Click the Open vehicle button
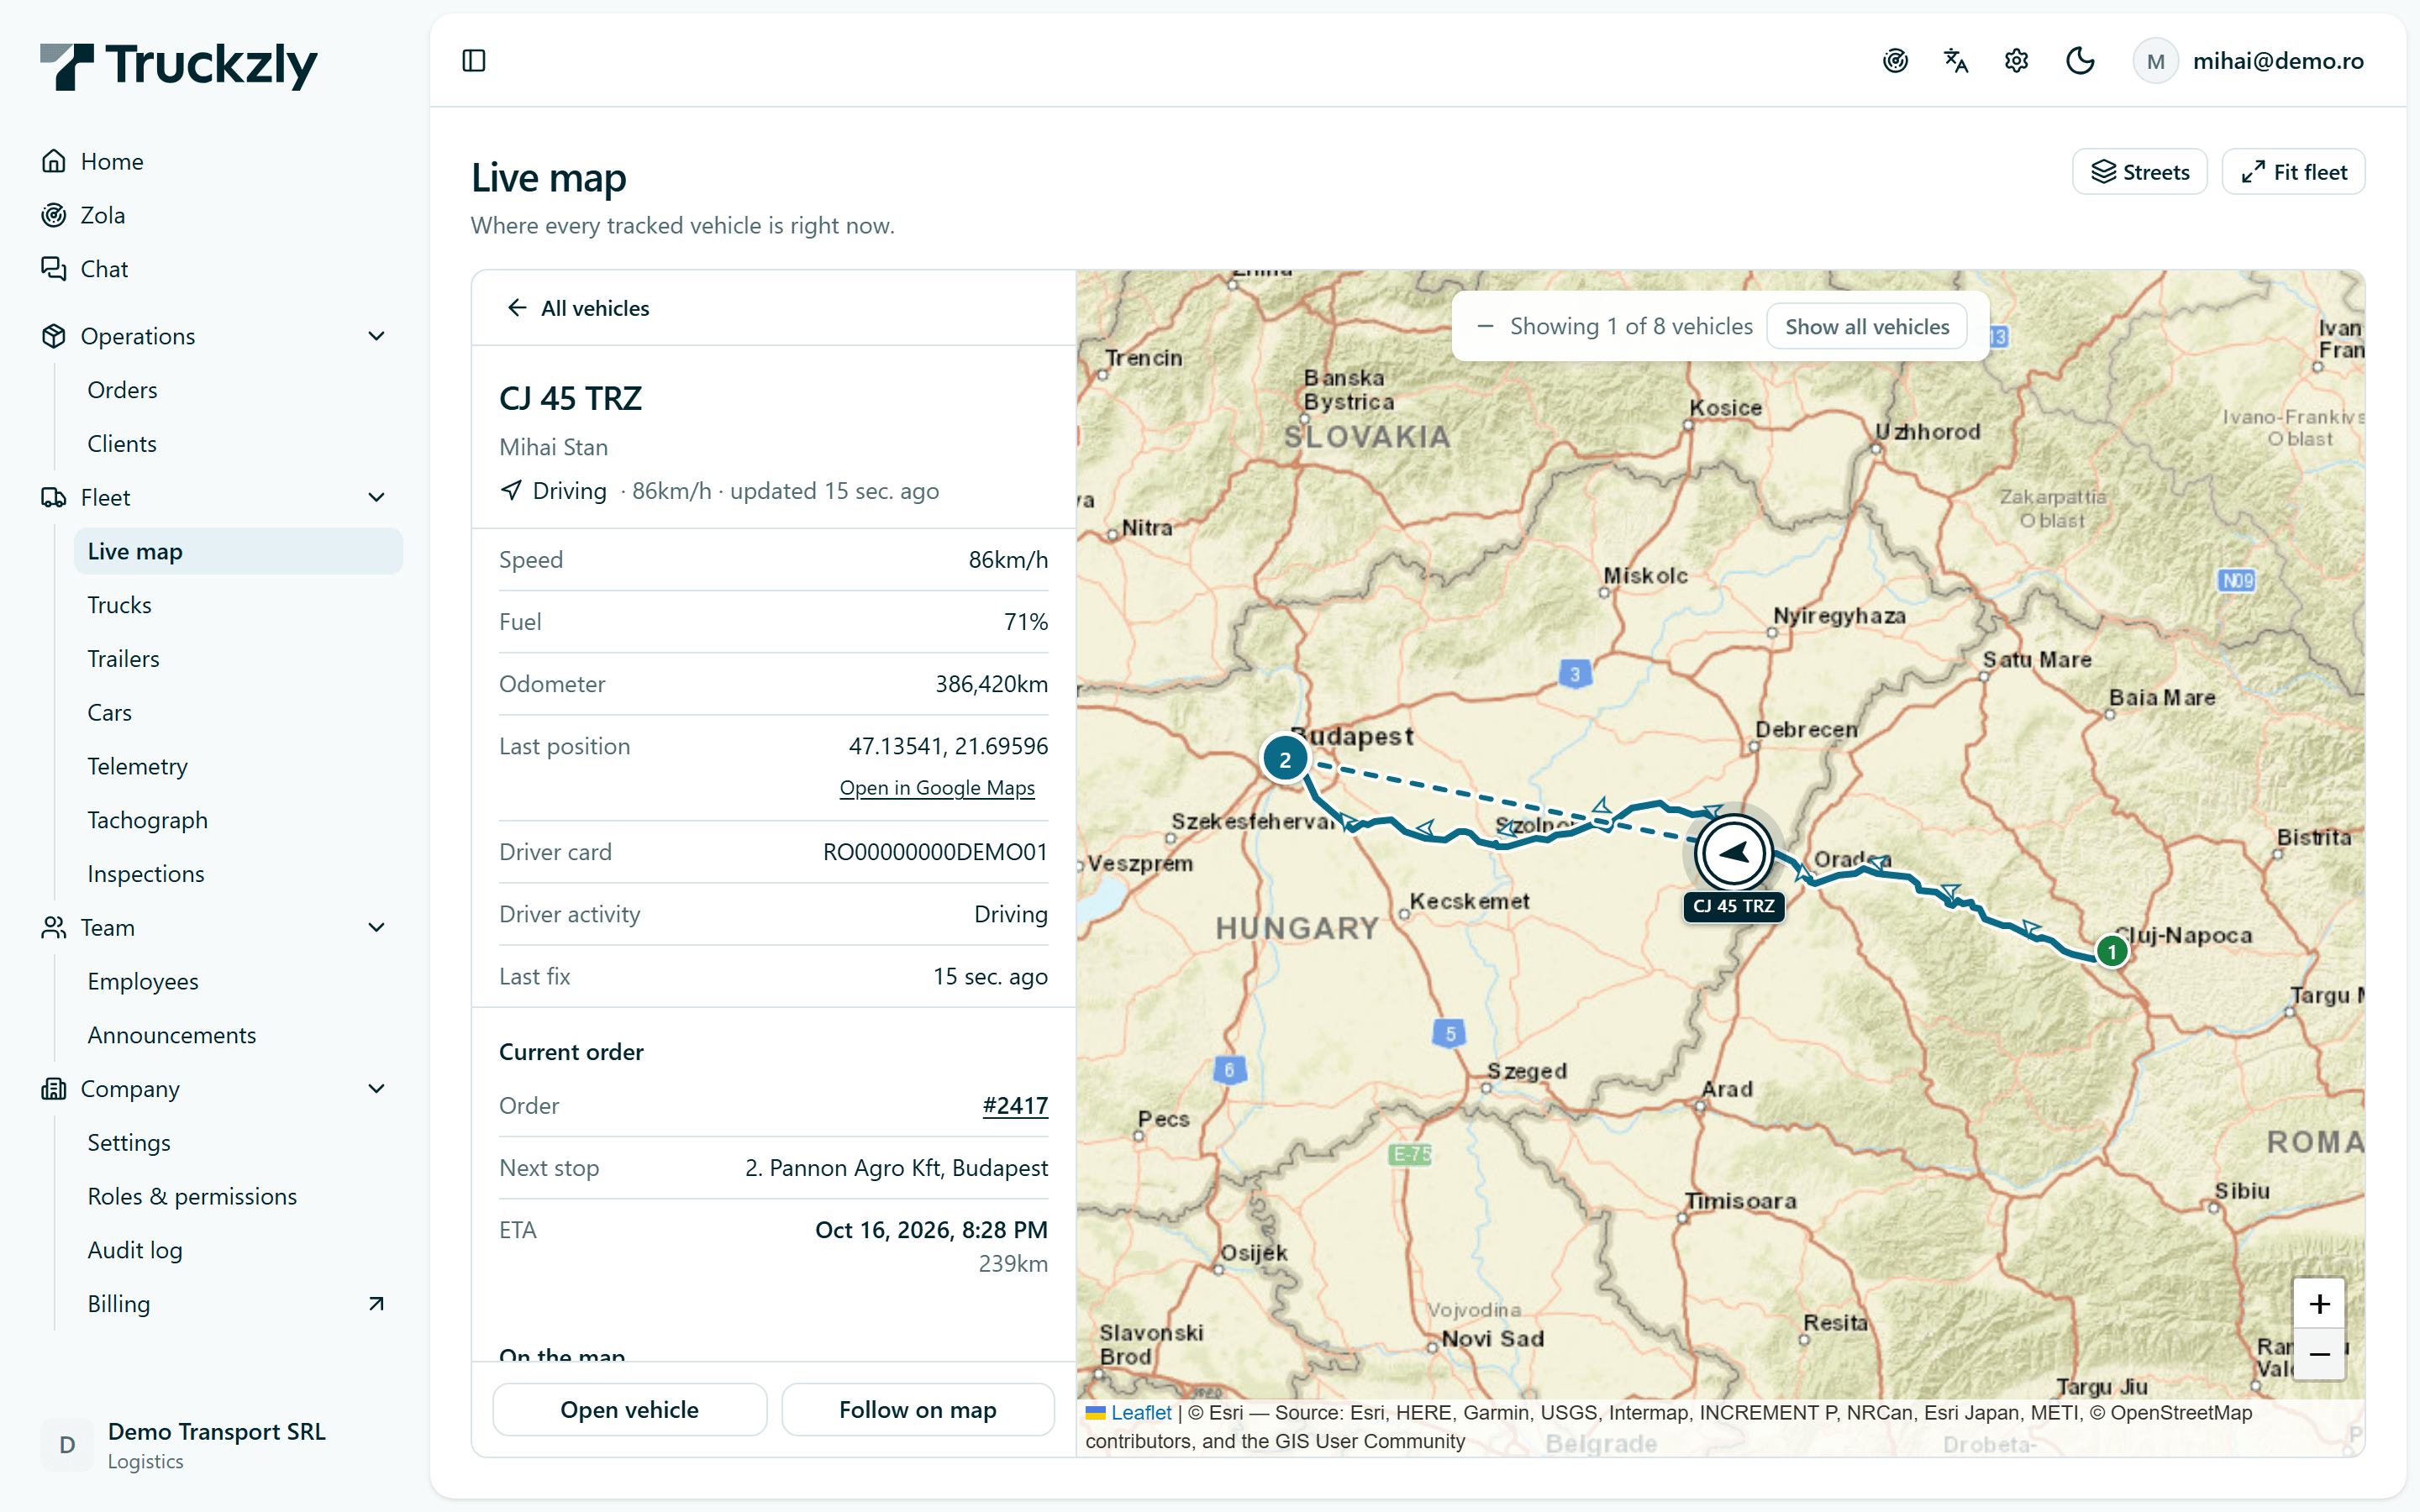The image size is (2420, 1512). pos(629,1410)
